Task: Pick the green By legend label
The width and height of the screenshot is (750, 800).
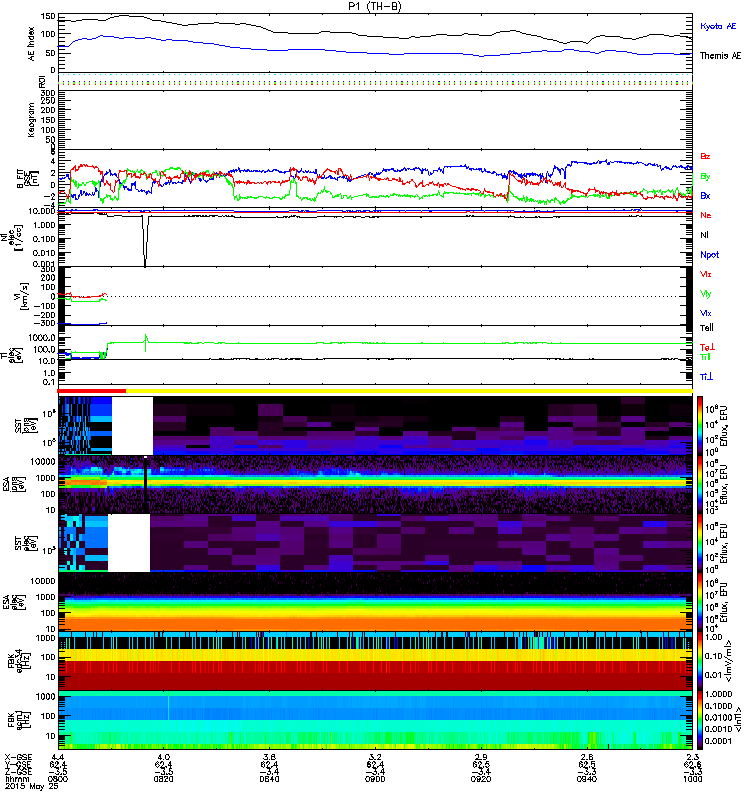Action: pyautogui.click(x=705, y=177)
